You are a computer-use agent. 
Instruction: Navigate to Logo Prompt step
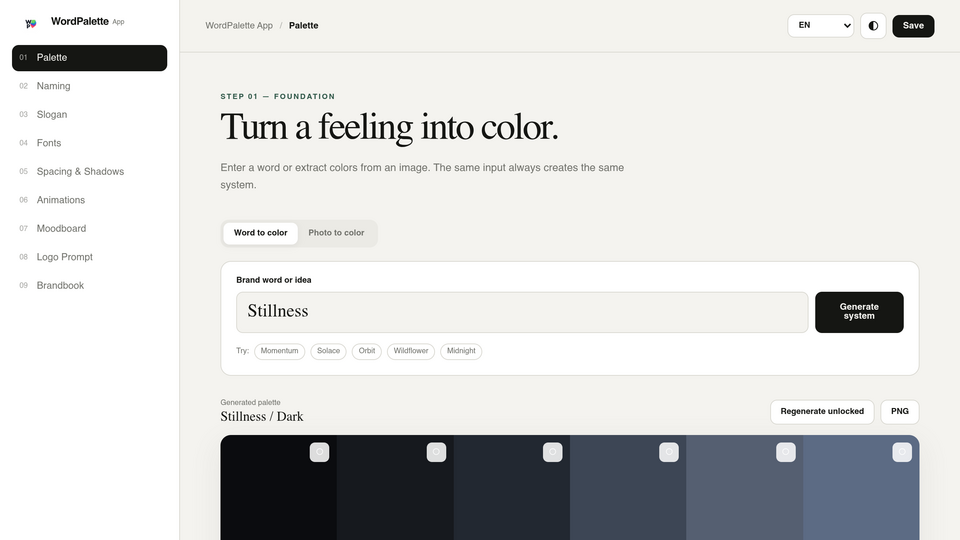pyautogui.click(x=89, y=257)
